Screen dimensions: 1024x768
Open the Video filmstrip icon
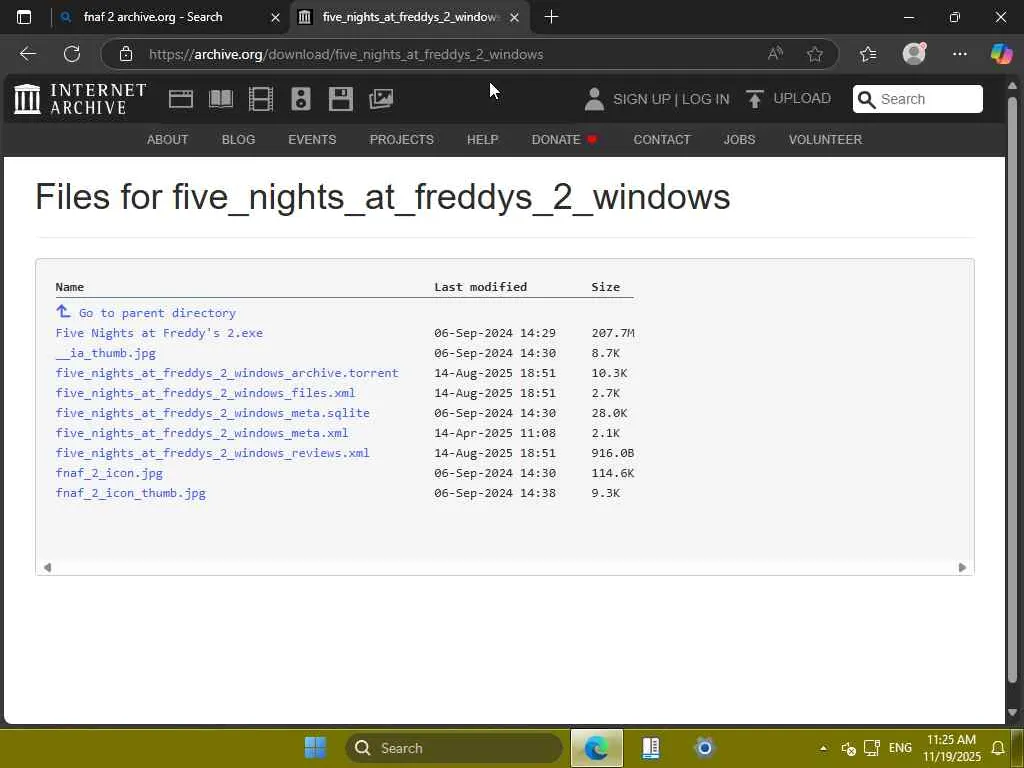tap(261, 99)
